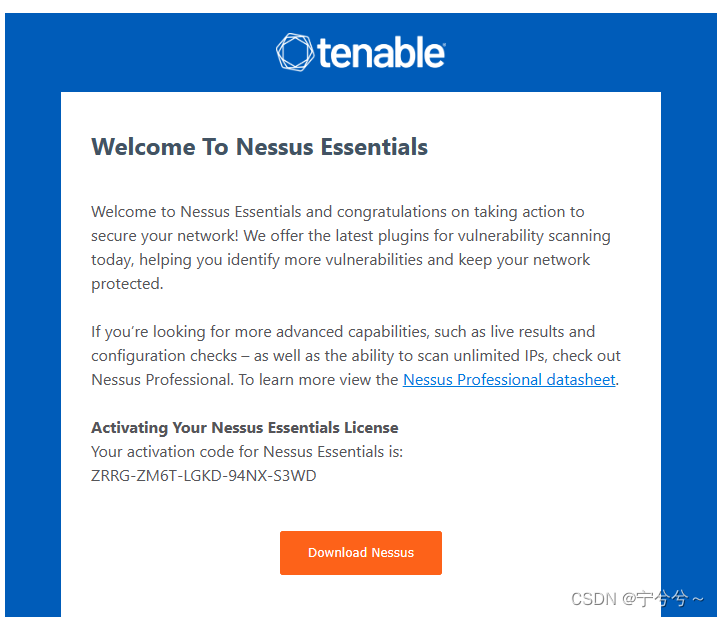Viewport: 720px width, 617px height.
Task: Click the 'Essentials' word in the main heading
Action: click(374, 147)
